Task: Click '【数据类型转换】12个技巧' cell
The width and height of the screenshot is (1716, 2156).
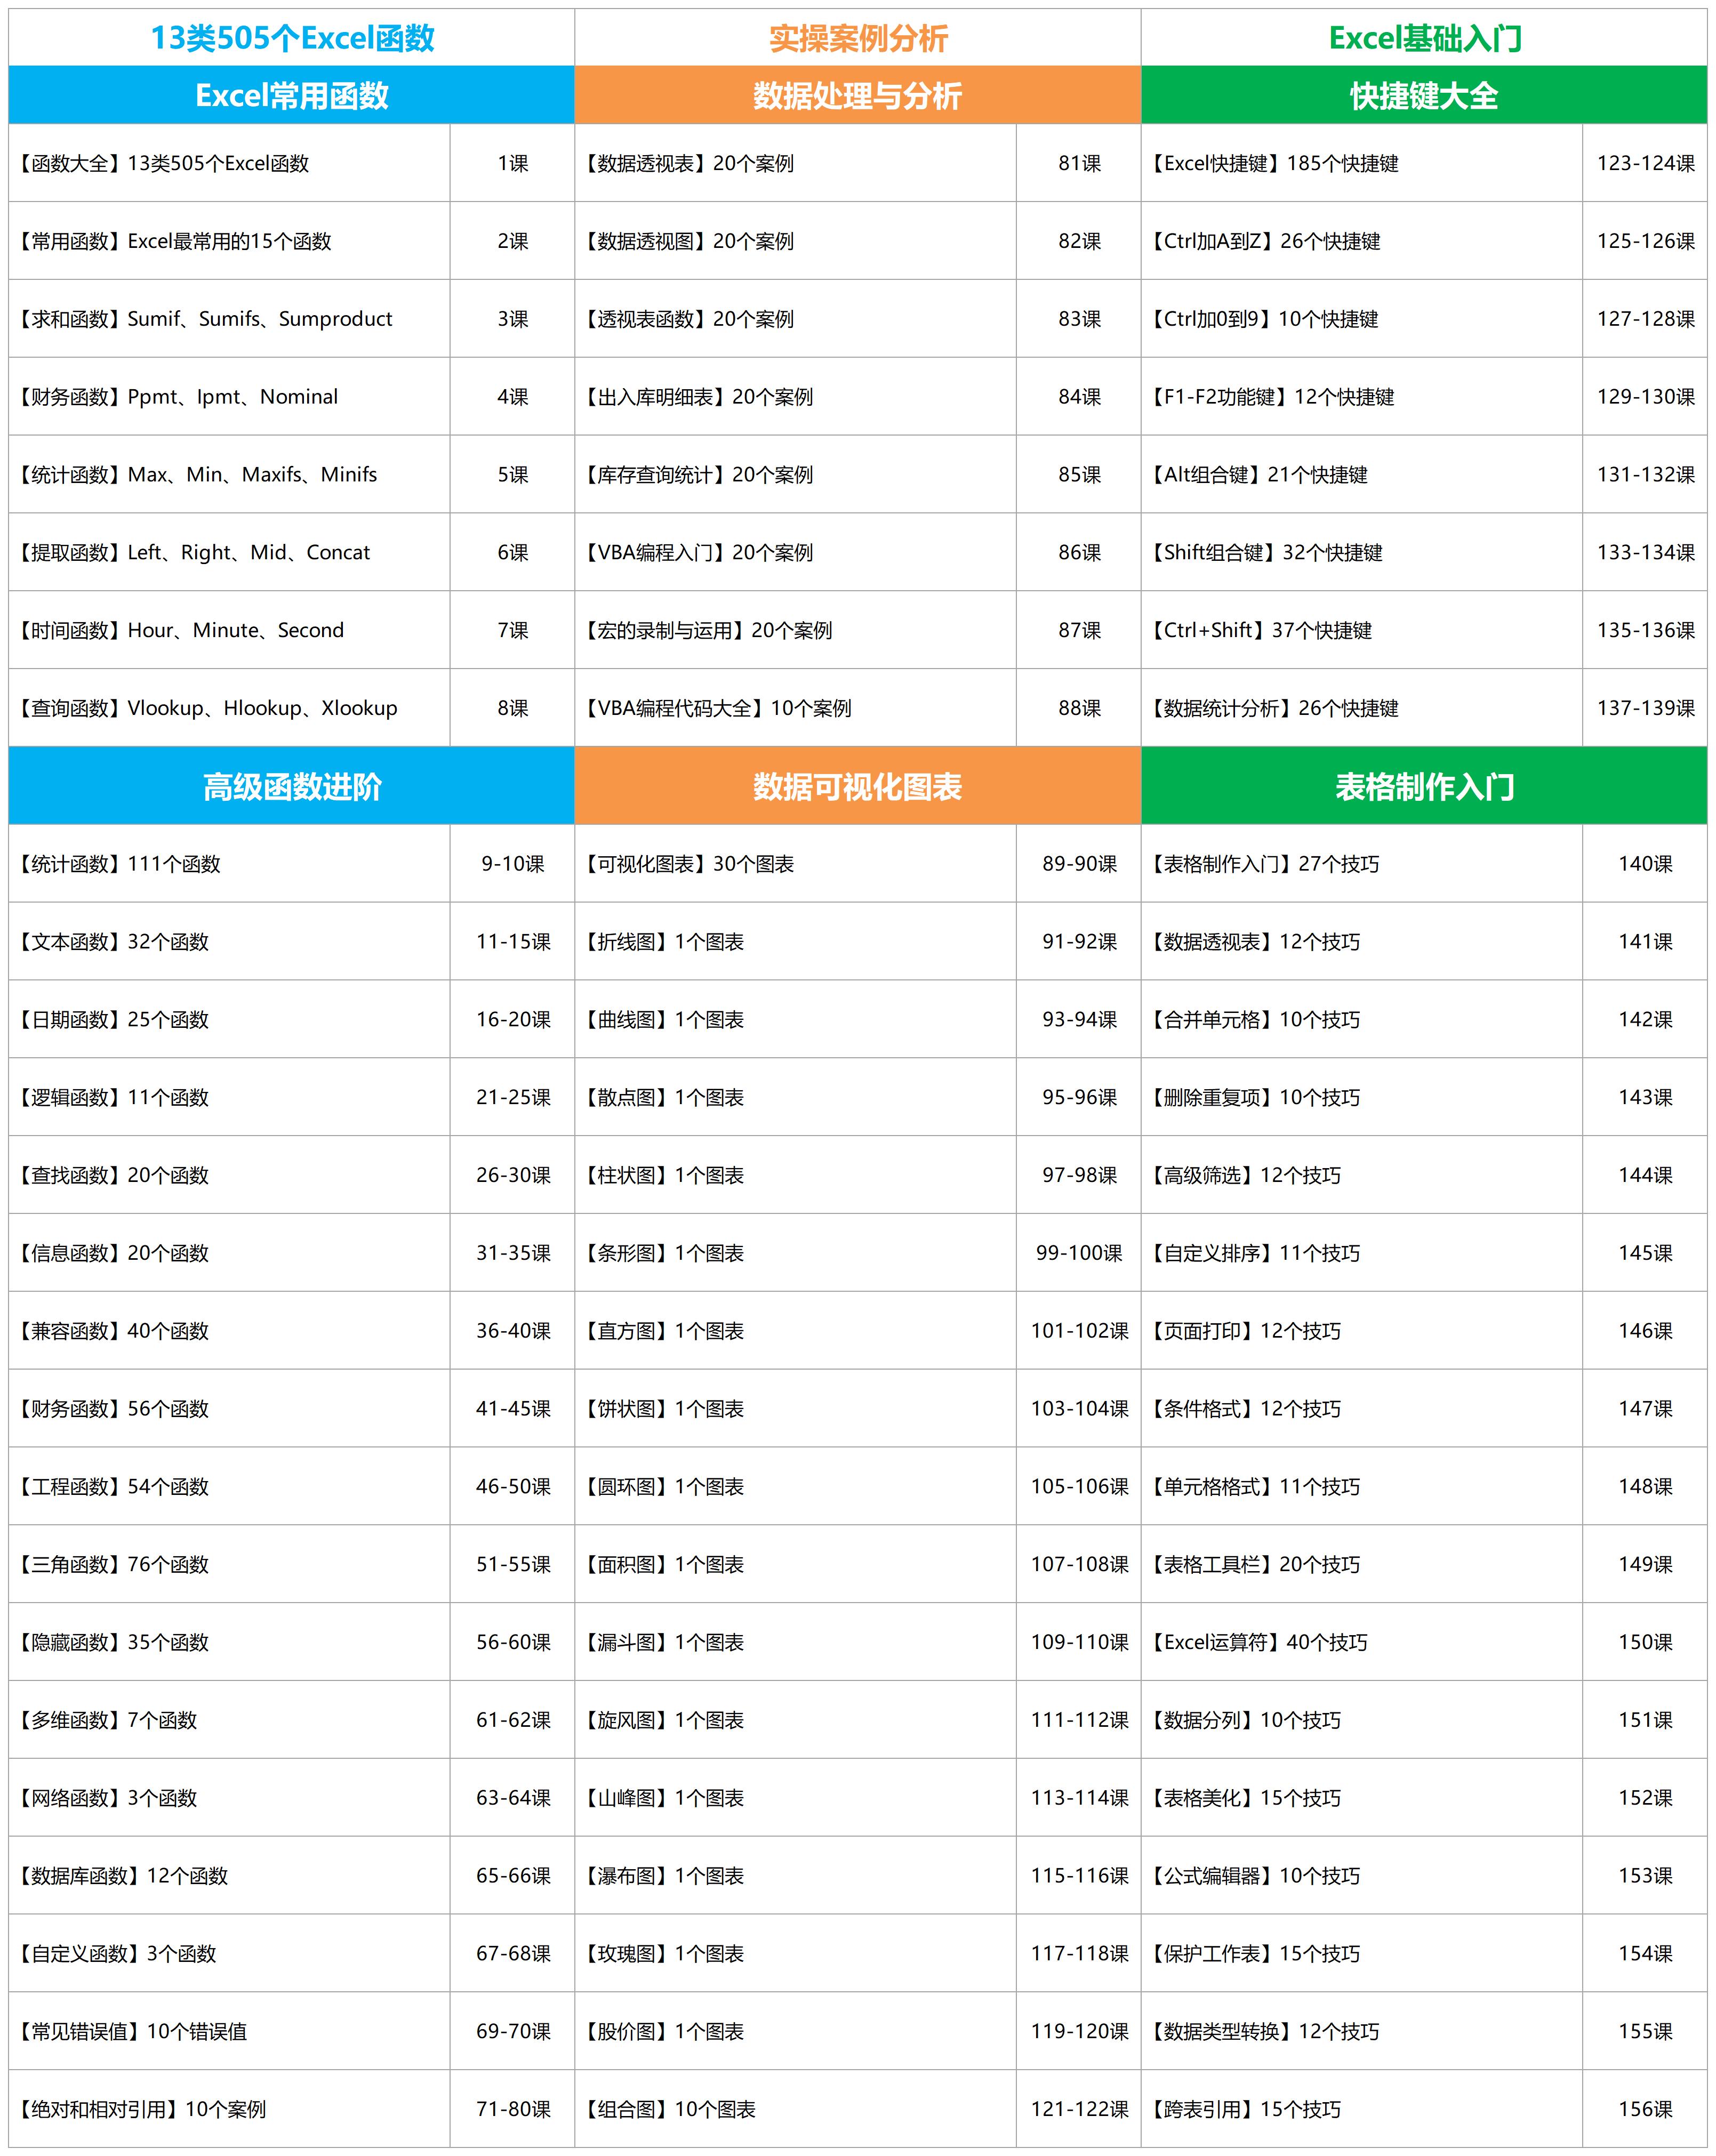Action: point(1362,2031)
